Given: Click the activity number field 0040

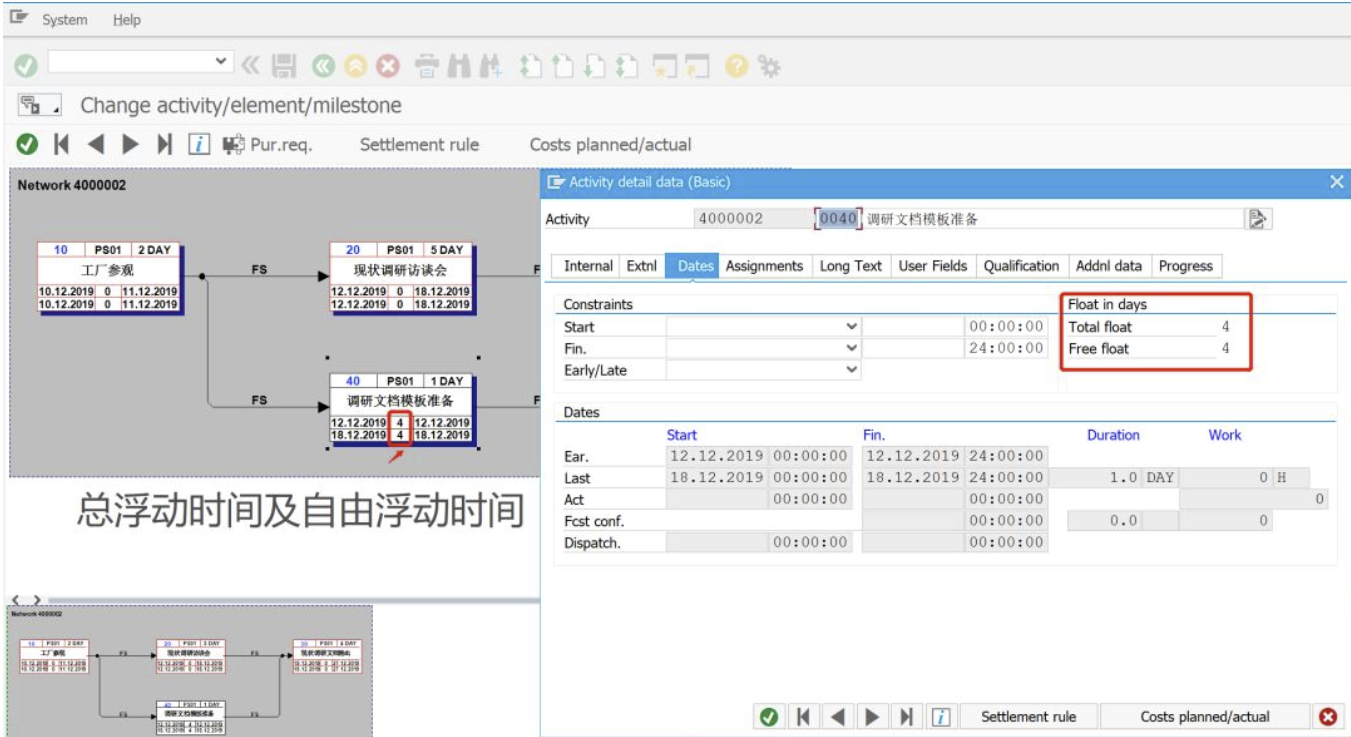Looking at the screenshot, I should [x=838, y=218].
